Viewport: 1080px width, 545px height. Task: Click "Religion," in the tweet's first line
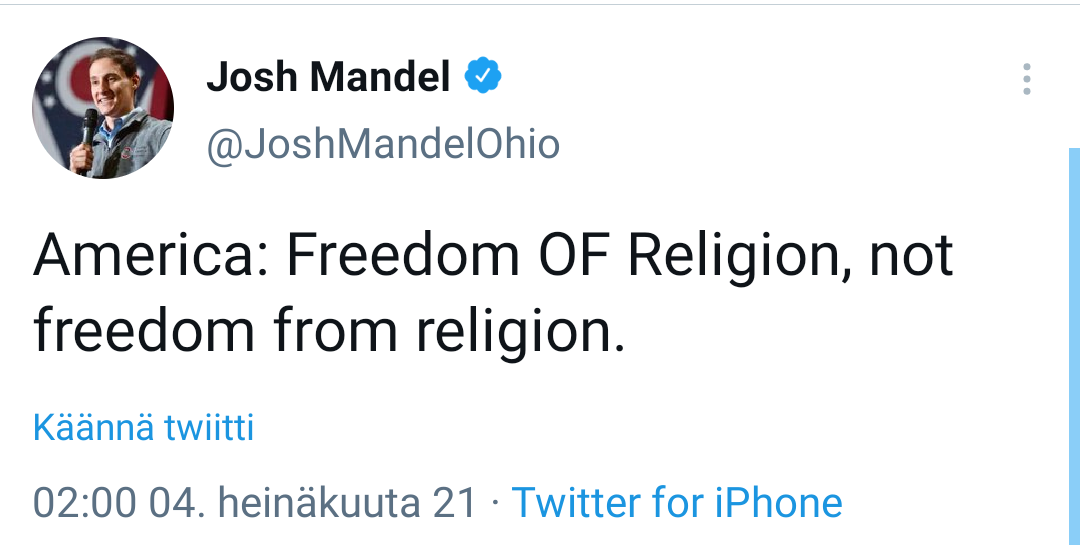[737, 257]
